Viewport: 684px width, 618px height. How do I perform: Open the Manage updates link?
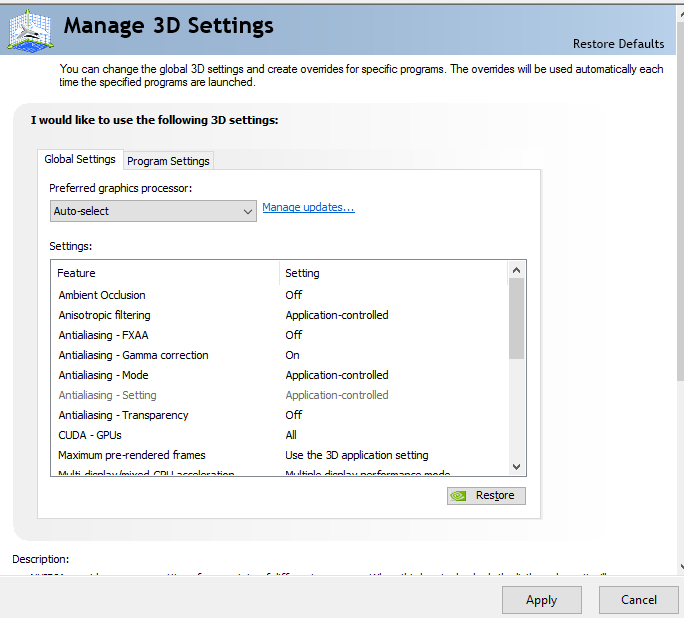308,207
